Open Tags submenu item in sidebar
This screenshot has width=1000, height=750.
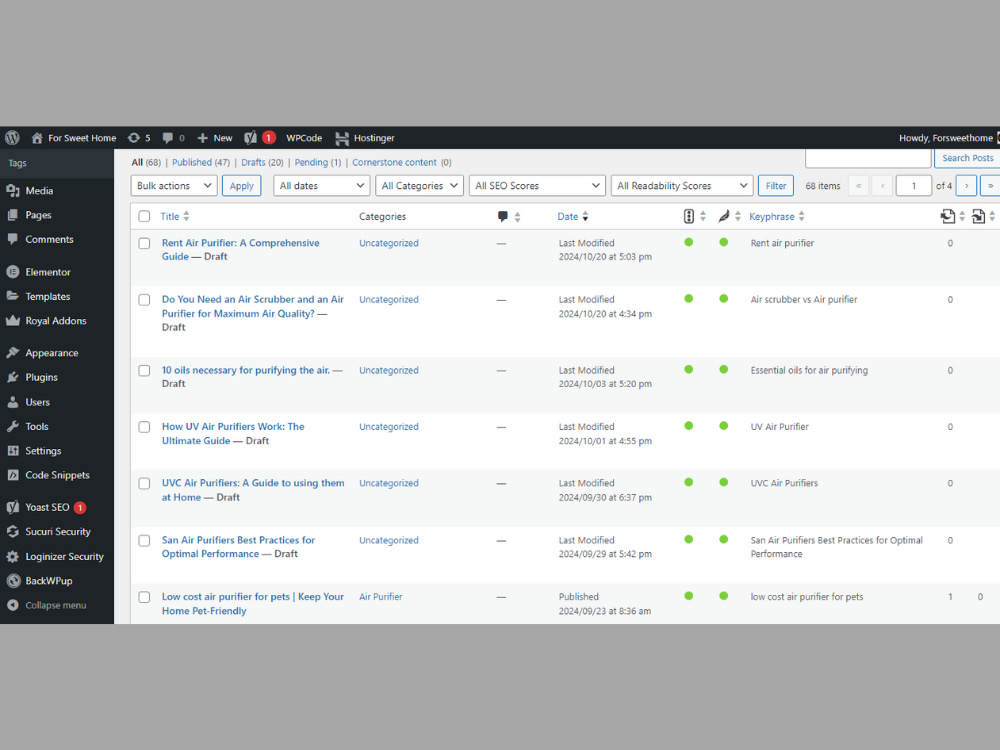18,163
